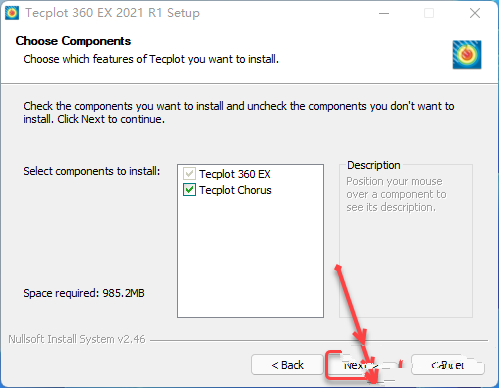Viewport: 499px width, 388px height.
Task: Click the Description box hint text
Action: point(396,194)
